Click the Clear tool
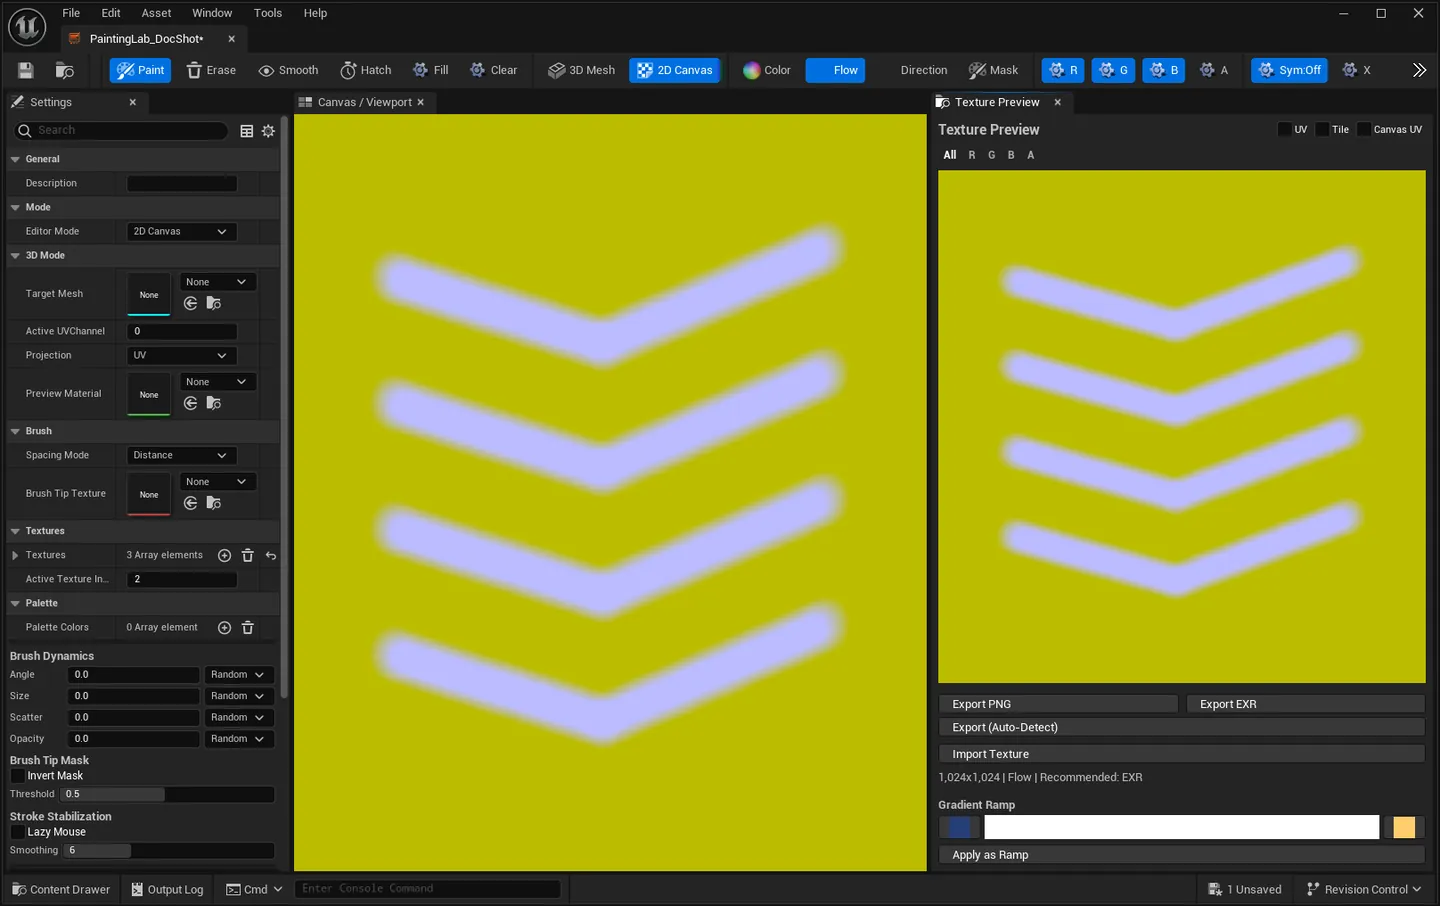 (x=494, y=70)
